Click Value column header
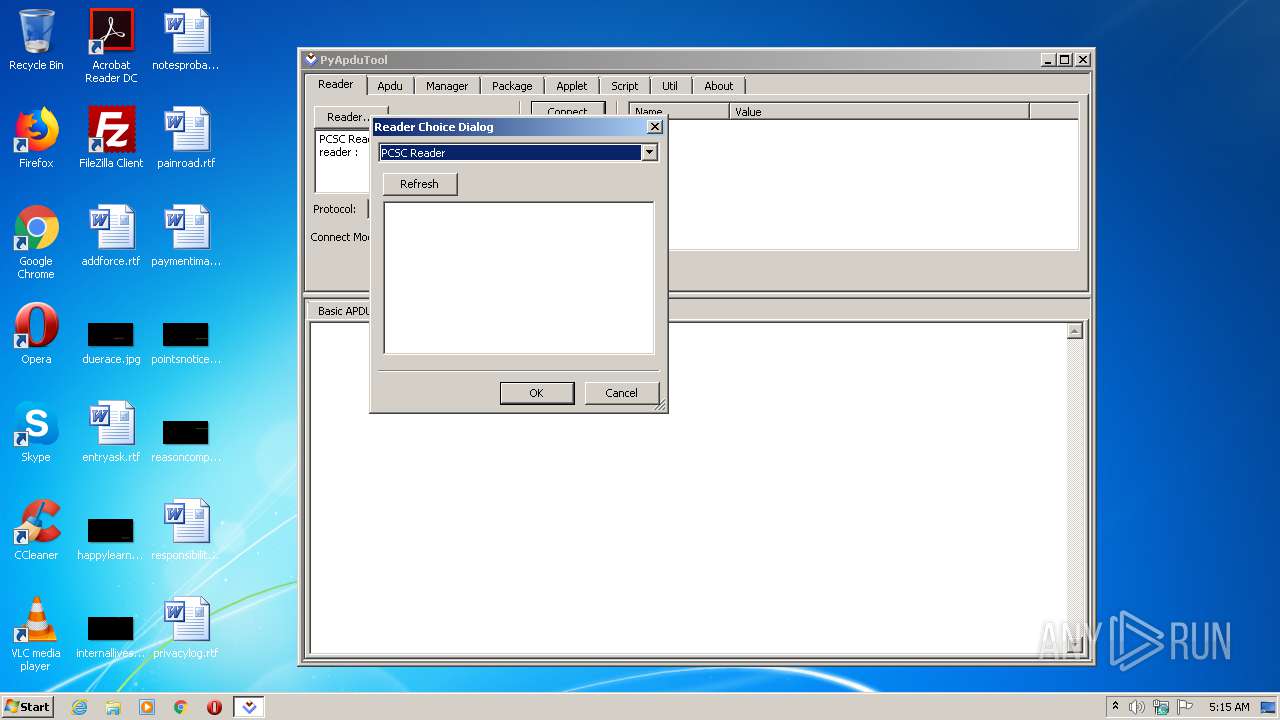1280x720 pixels. pyautogui.click(x=879, y=111)
